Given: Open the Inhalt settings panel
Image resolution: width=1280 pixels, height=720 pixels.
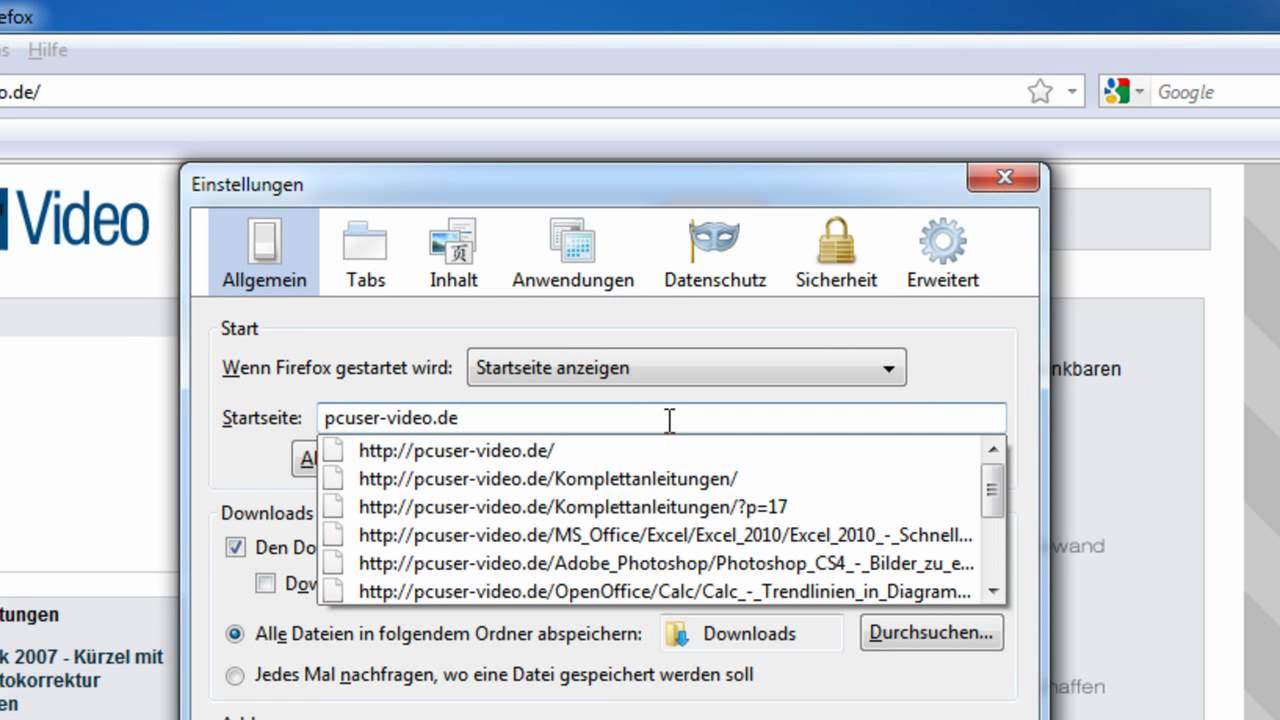Looking at the screenshot, I should [453, 252].
